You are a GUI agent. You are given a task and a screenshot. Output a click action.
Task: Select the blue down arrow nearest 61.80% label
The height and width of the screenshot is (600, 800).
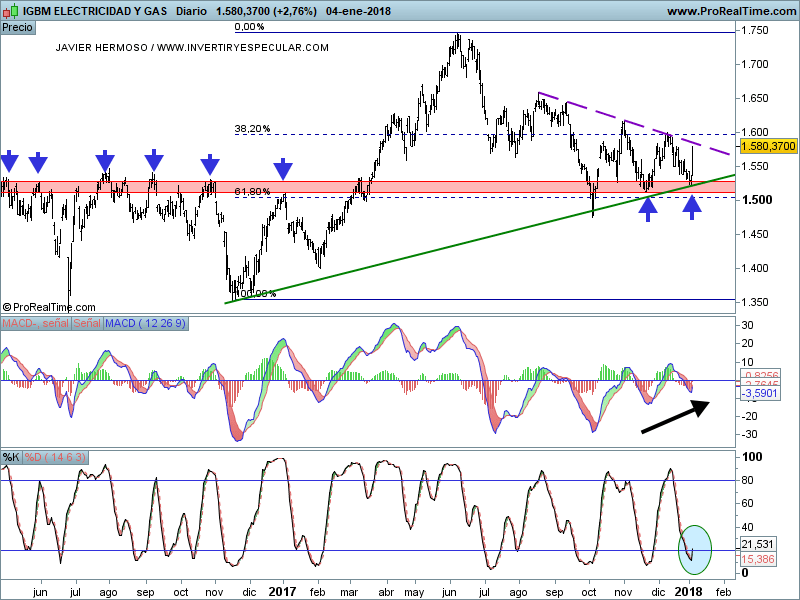point(284,169)
